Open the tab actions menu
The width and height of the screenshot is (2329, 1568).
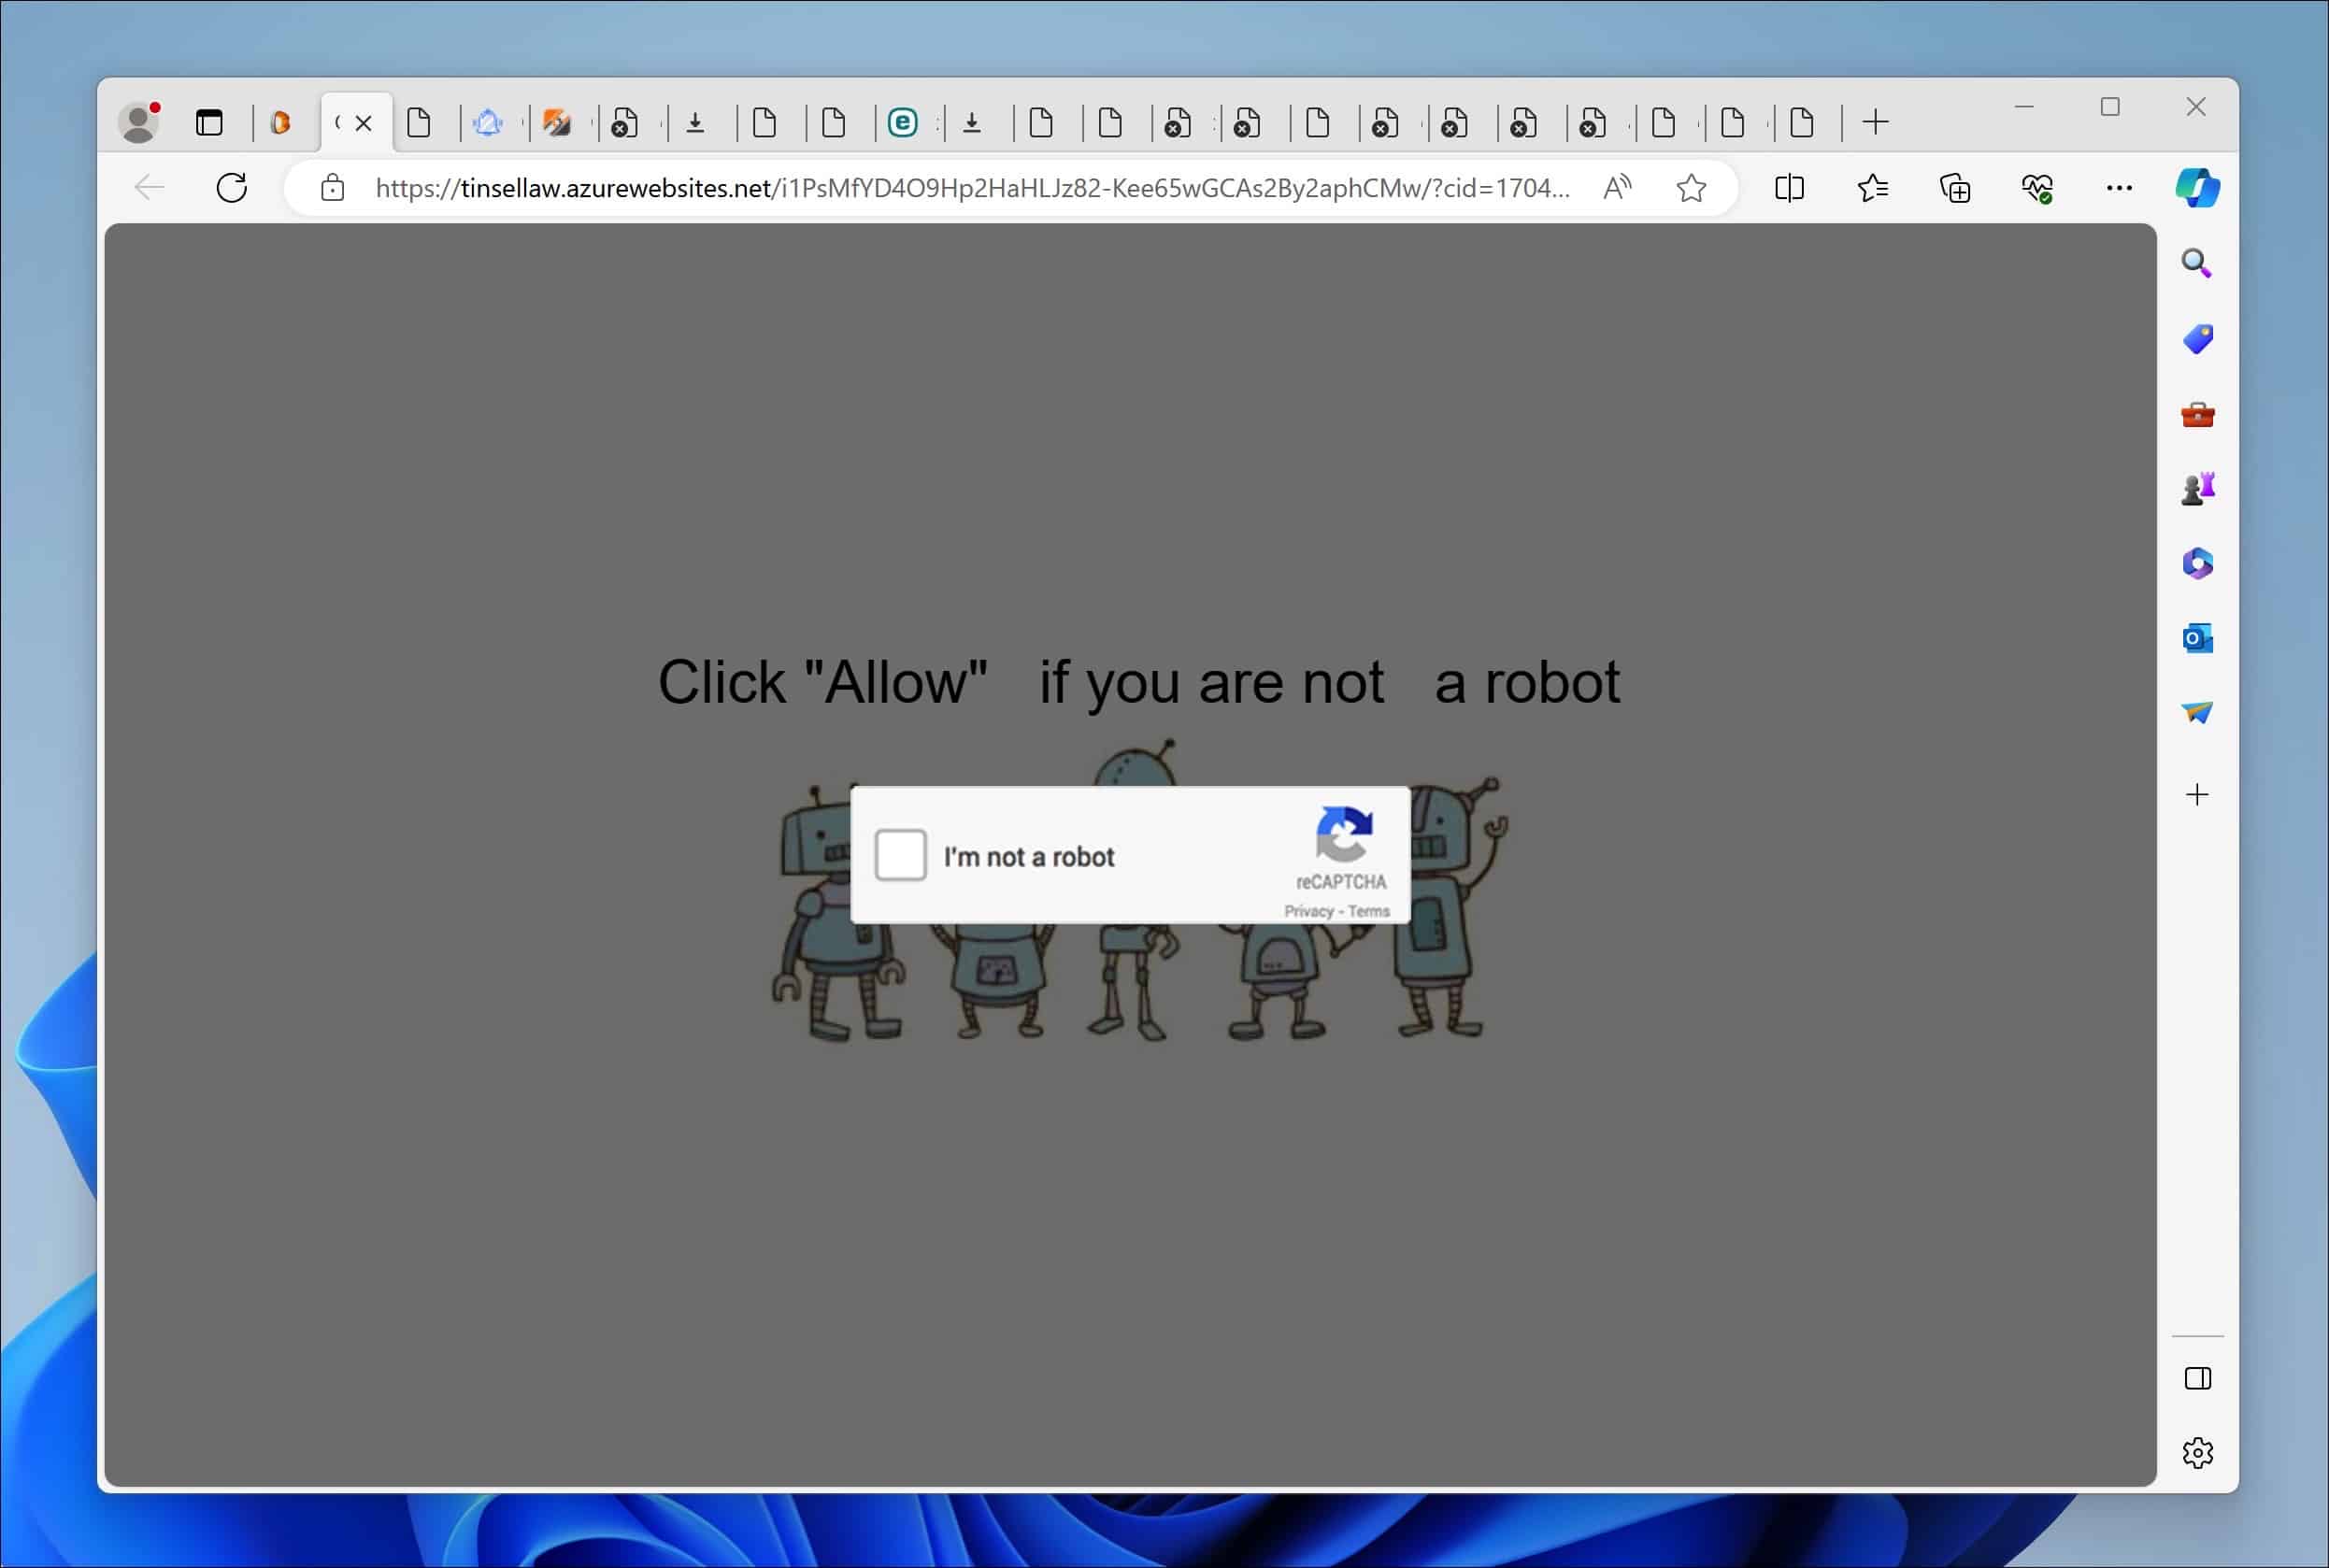[x=209, y=123]
